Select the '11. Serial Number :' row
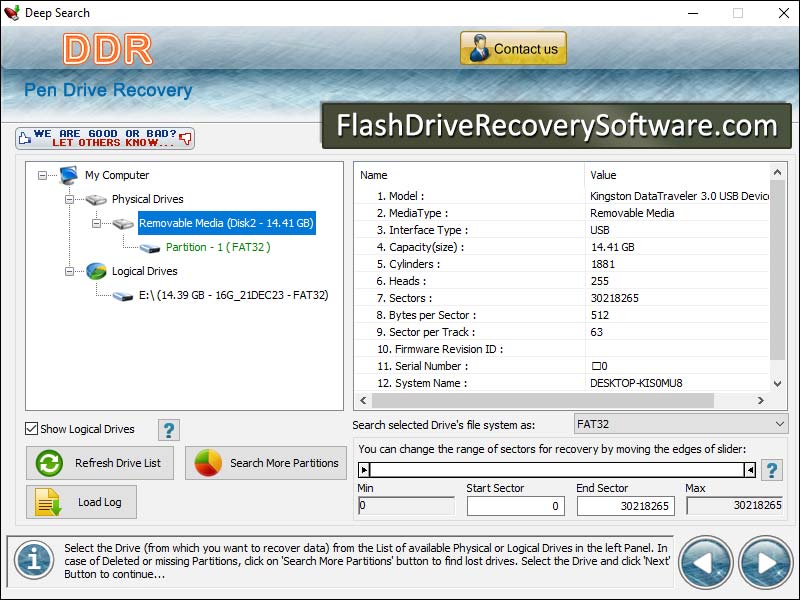 [562, 366]
